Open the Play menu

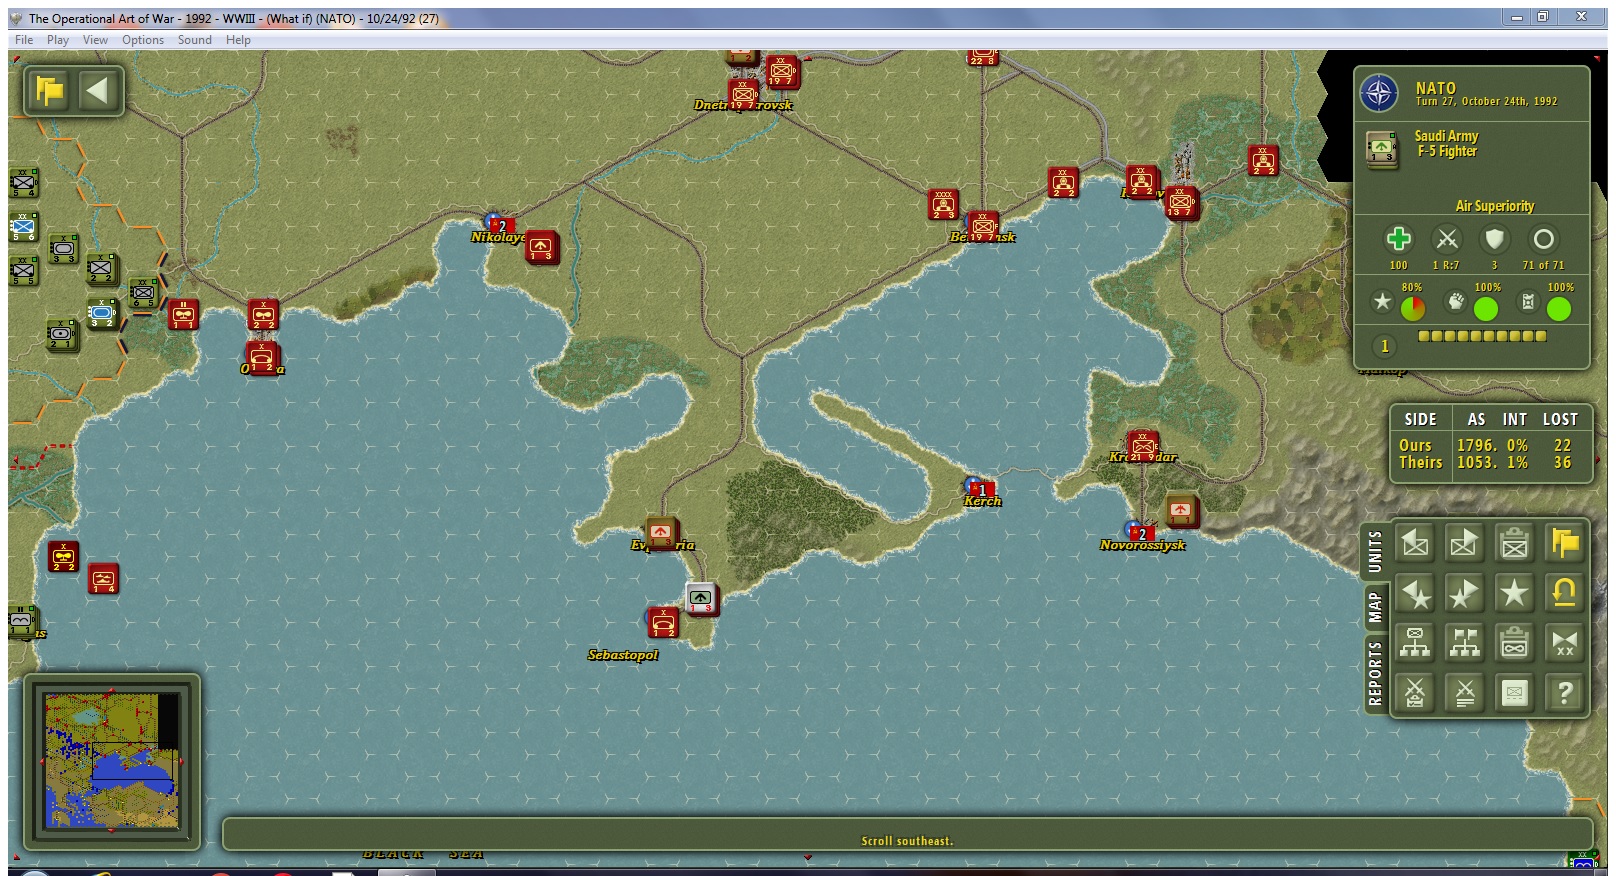[x=58, y=40]
